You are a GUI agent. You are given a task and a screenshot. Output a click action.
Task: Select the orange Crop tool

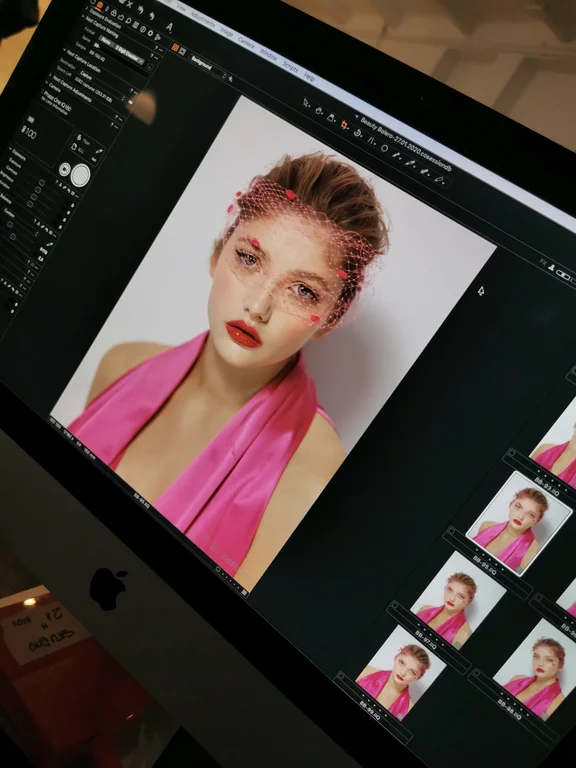[344, 125]
